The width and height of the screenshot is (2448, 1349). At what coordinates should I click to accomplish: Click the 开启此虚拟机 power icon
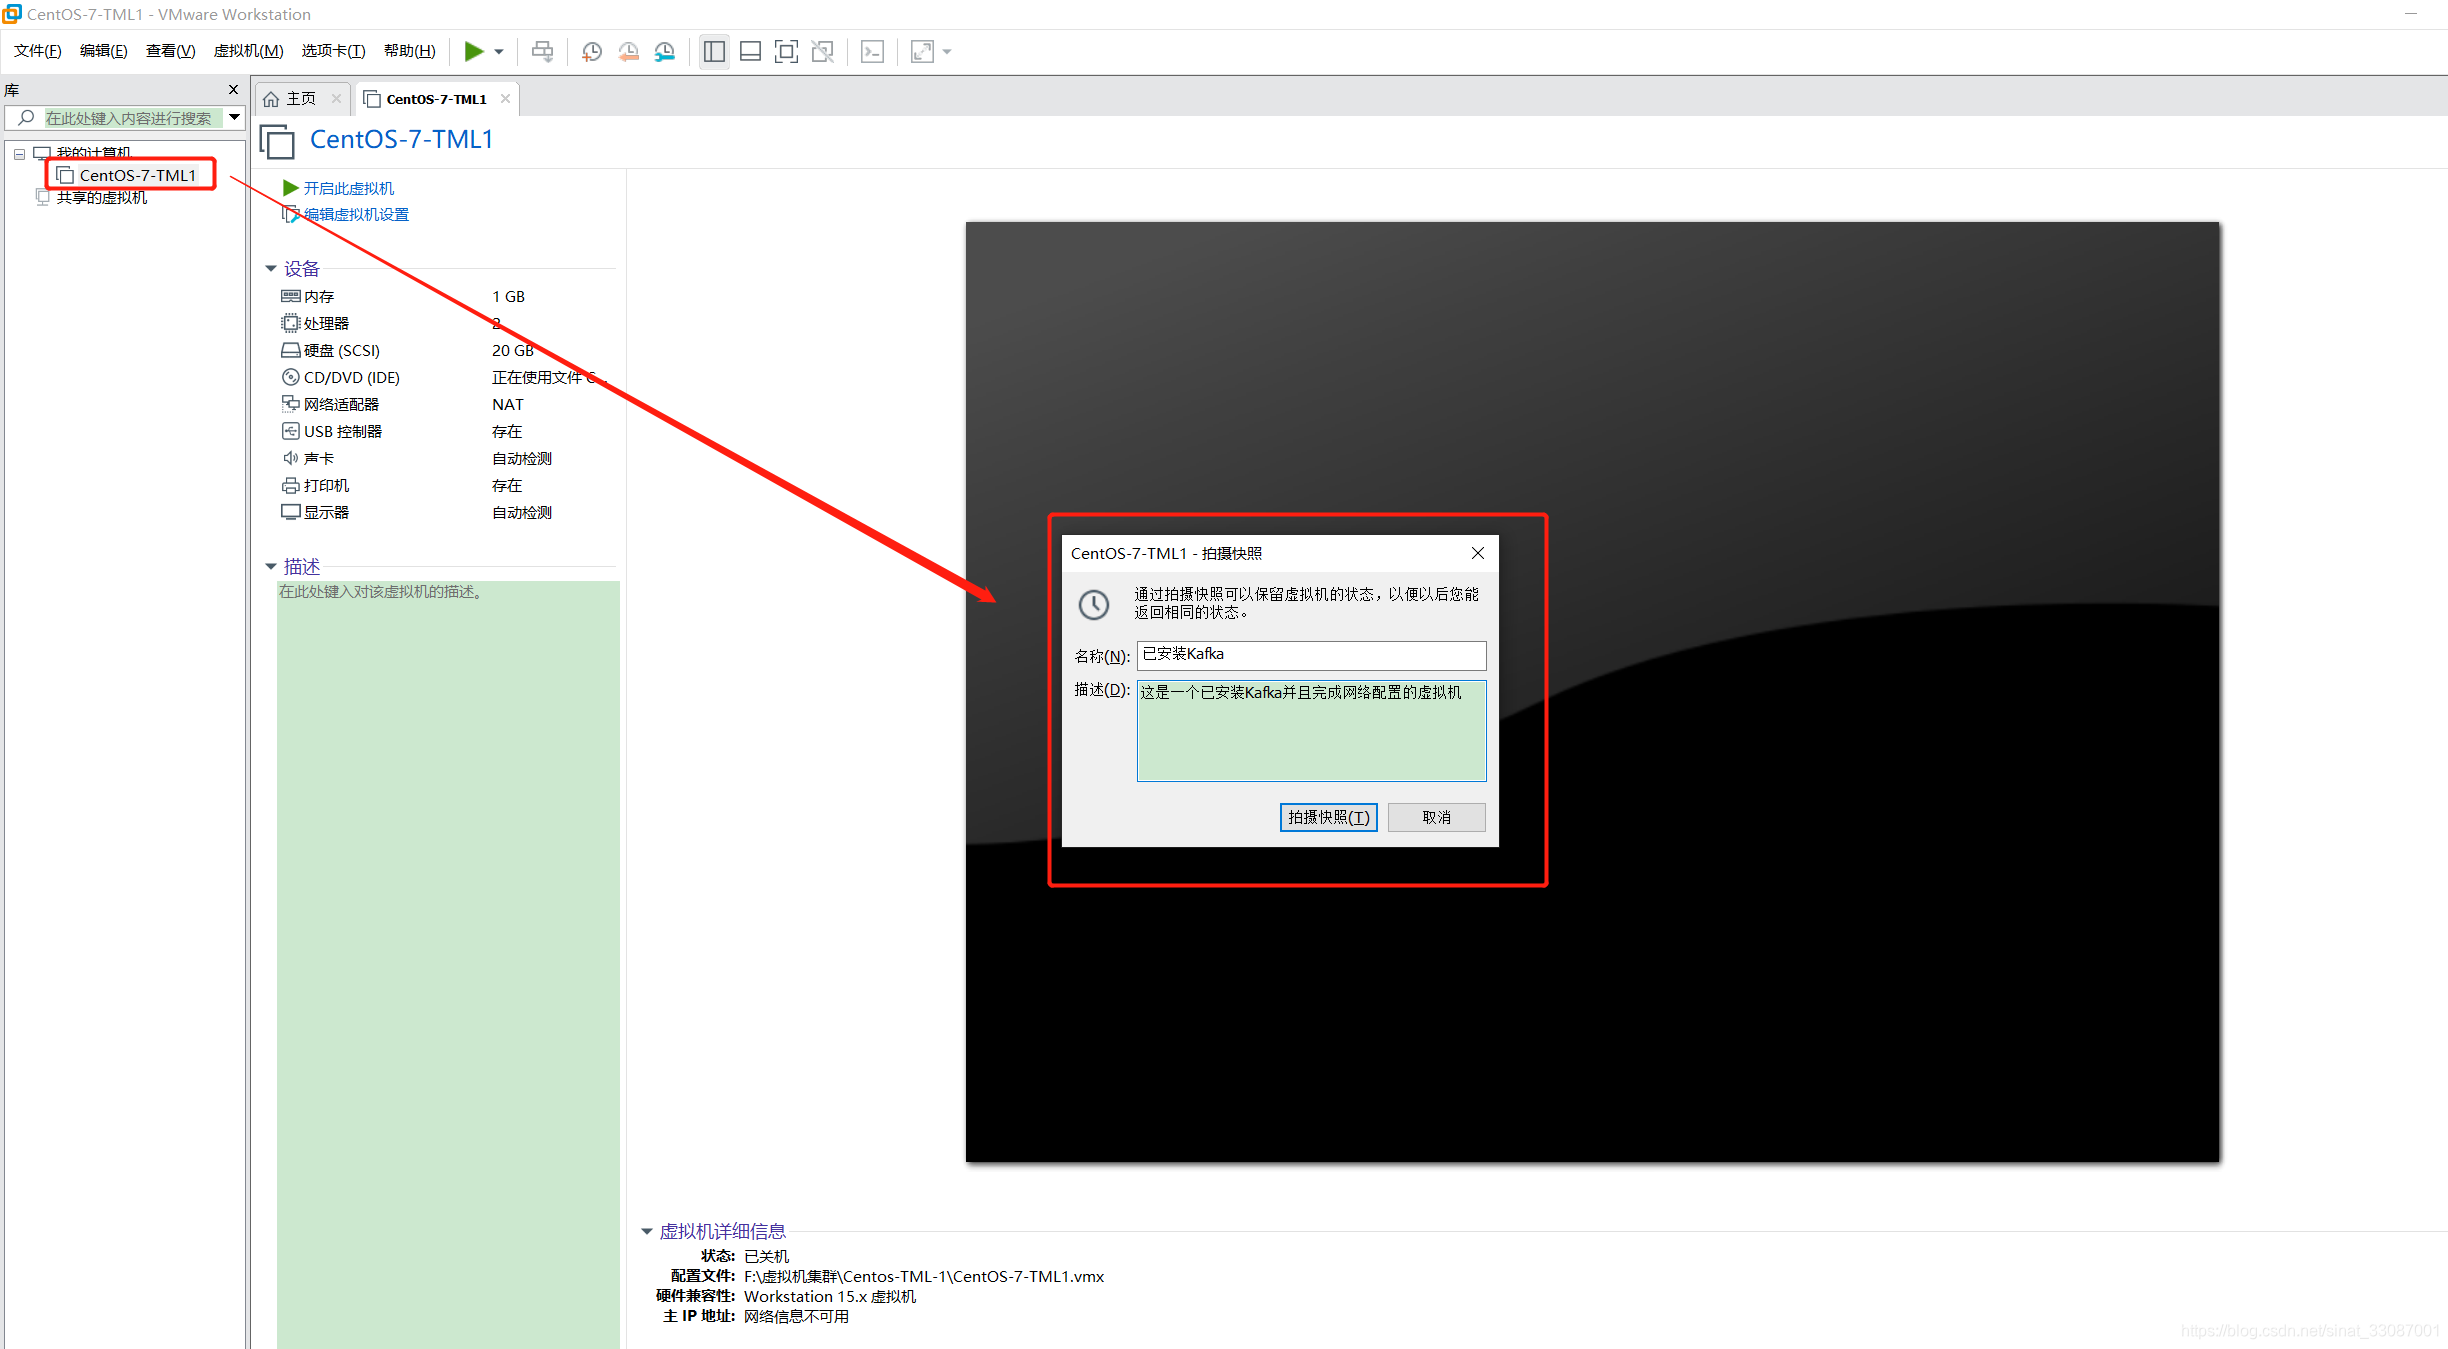tap(291, 188)
